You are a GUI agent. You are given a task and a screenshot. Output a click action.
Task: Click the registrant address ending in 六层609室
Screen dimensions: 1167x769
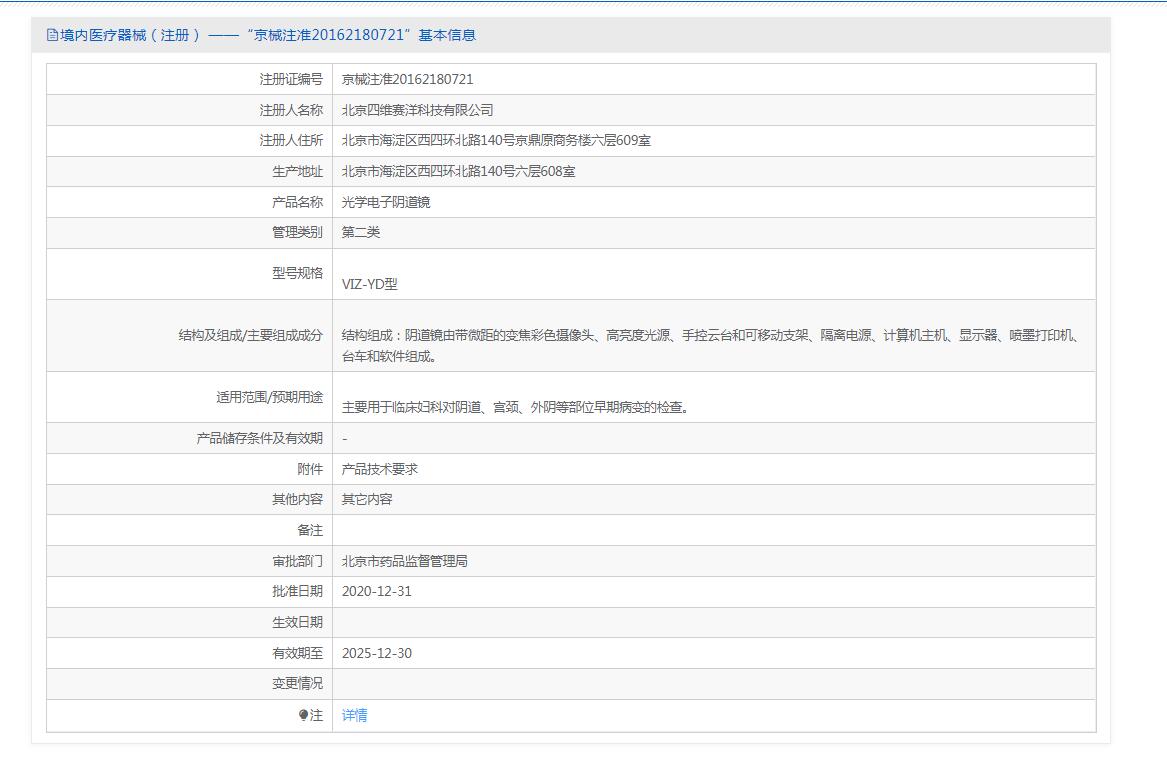pyautogui.click(x=496, y=141)
